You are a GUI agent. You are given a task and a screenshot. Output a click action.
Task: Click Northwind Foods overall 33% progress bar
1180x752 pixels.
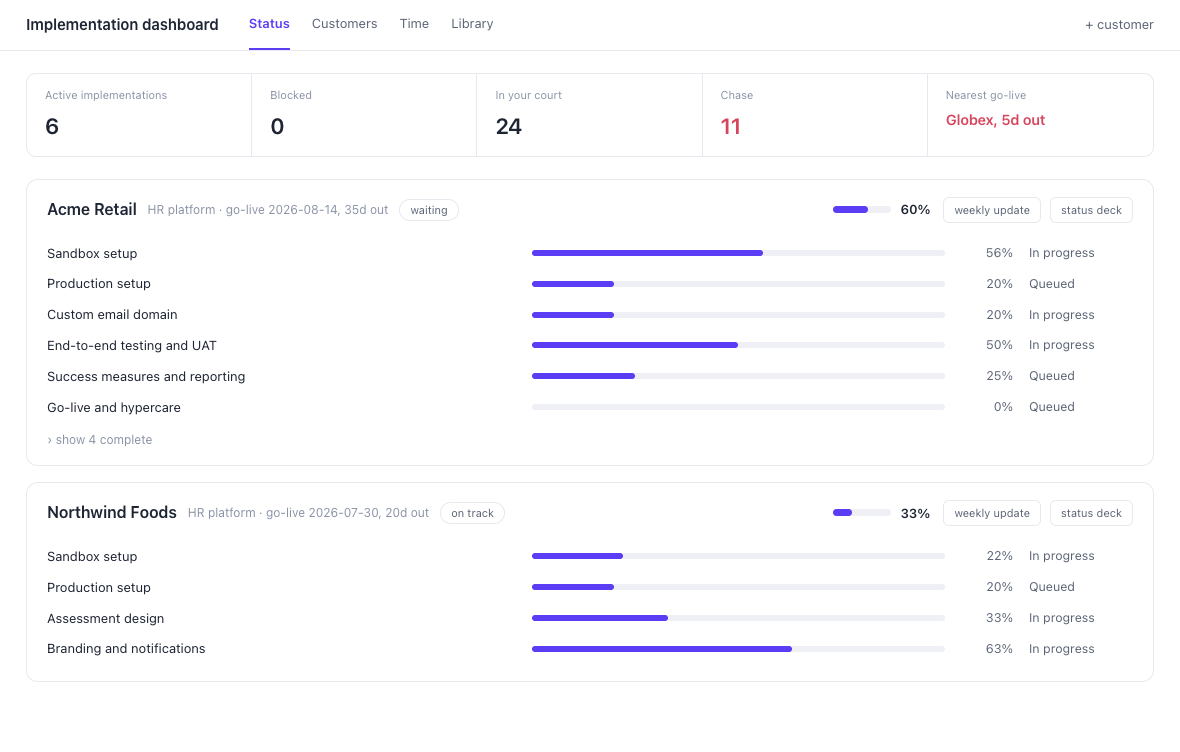[861, 513]
